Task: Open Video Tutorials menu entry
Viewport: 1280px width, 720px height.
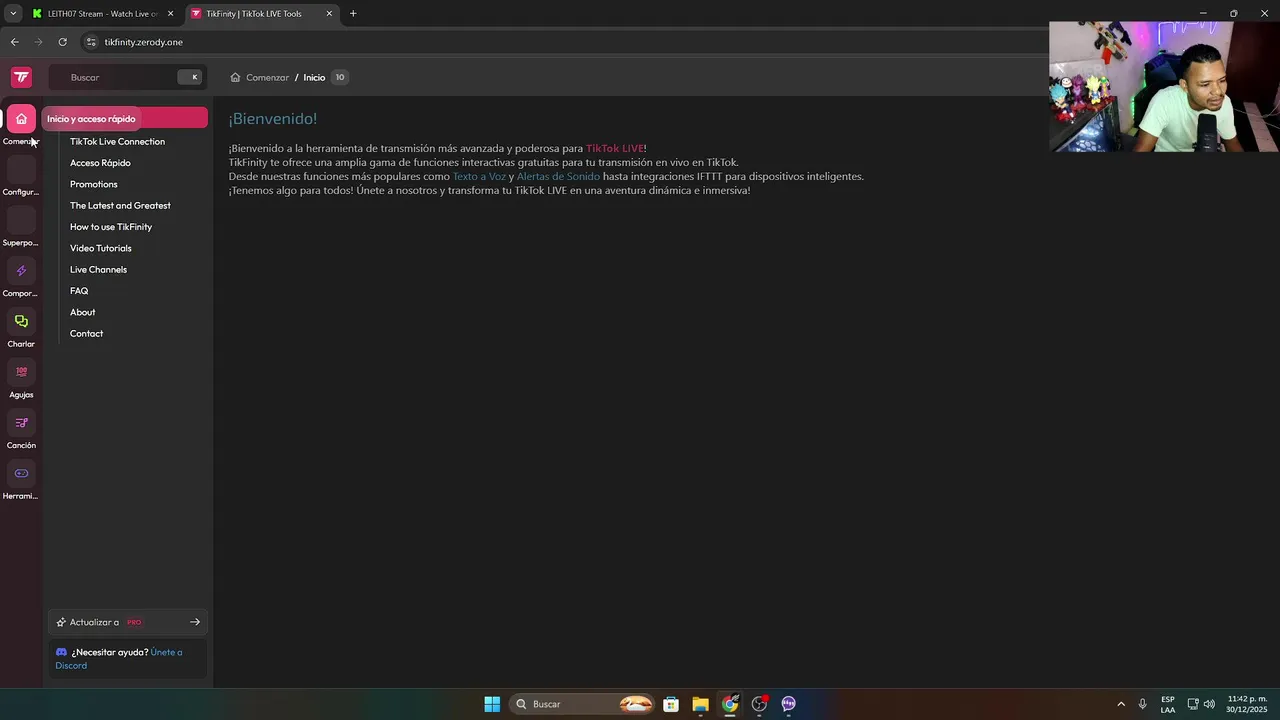Action: tap(101, 248)
